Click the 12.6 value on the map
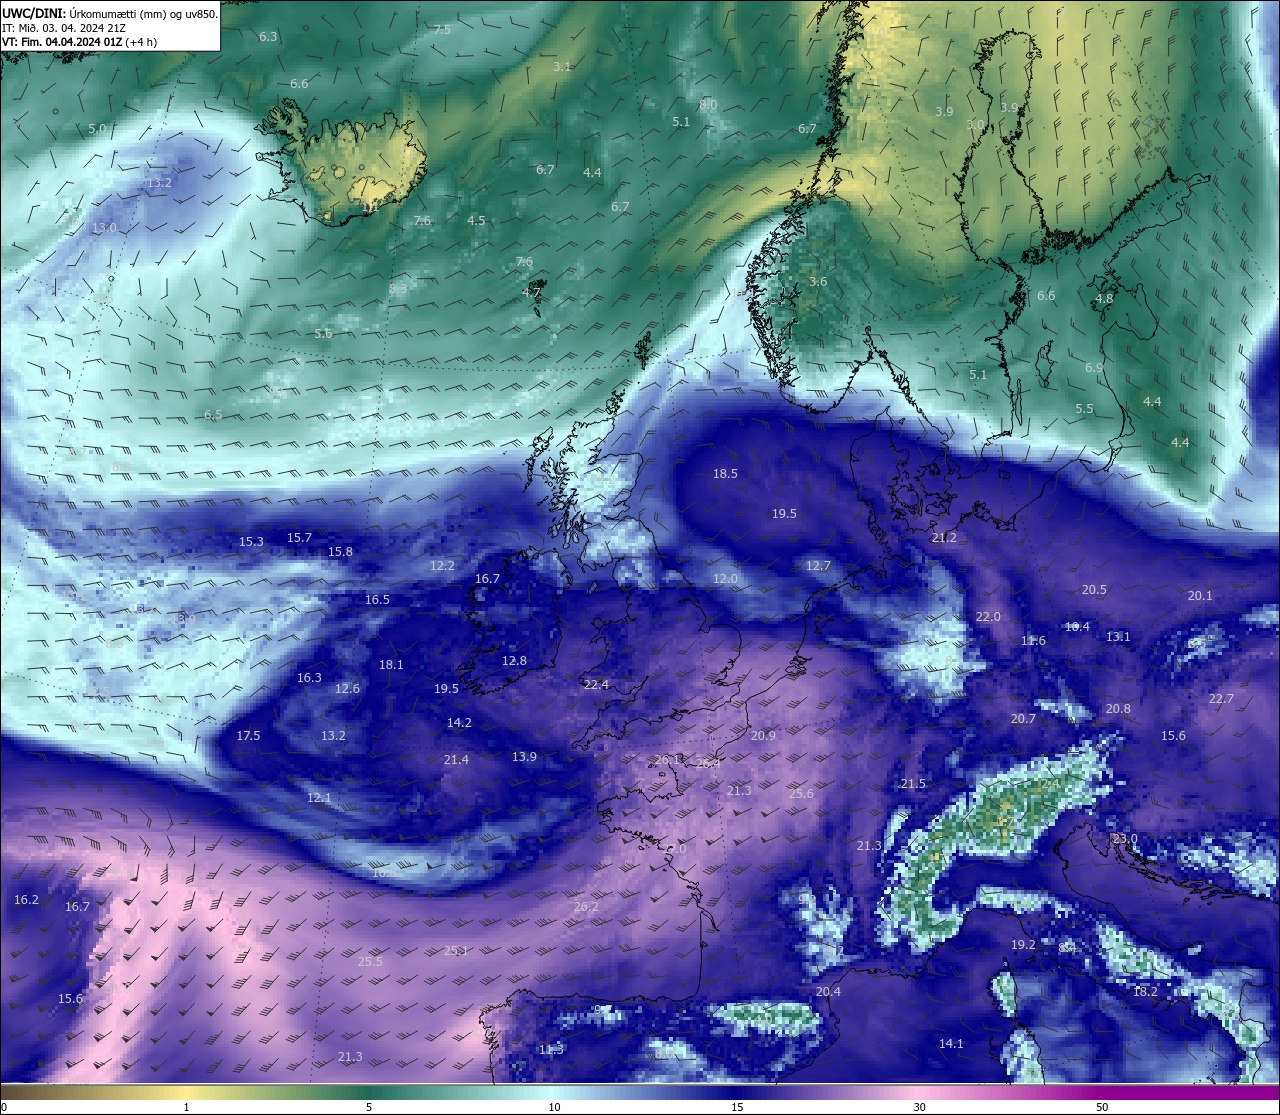This screenshot has height=1115, width=1280. (x=347, y=689)
